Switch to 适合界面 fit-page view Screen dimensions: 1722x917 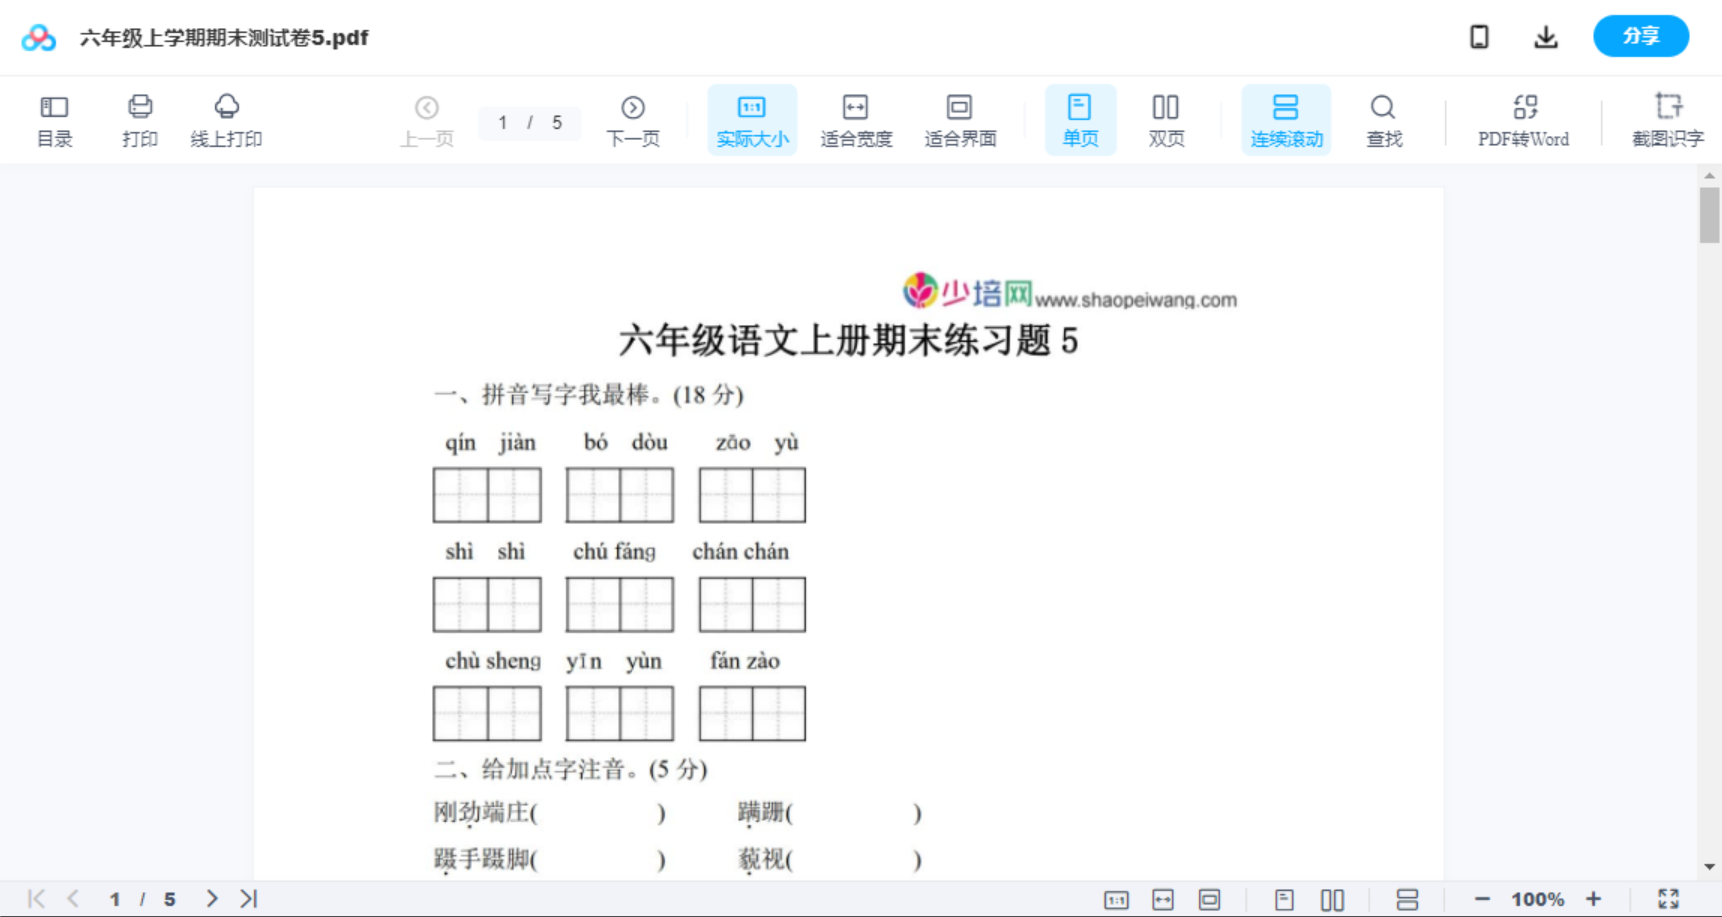coord(960,119)
